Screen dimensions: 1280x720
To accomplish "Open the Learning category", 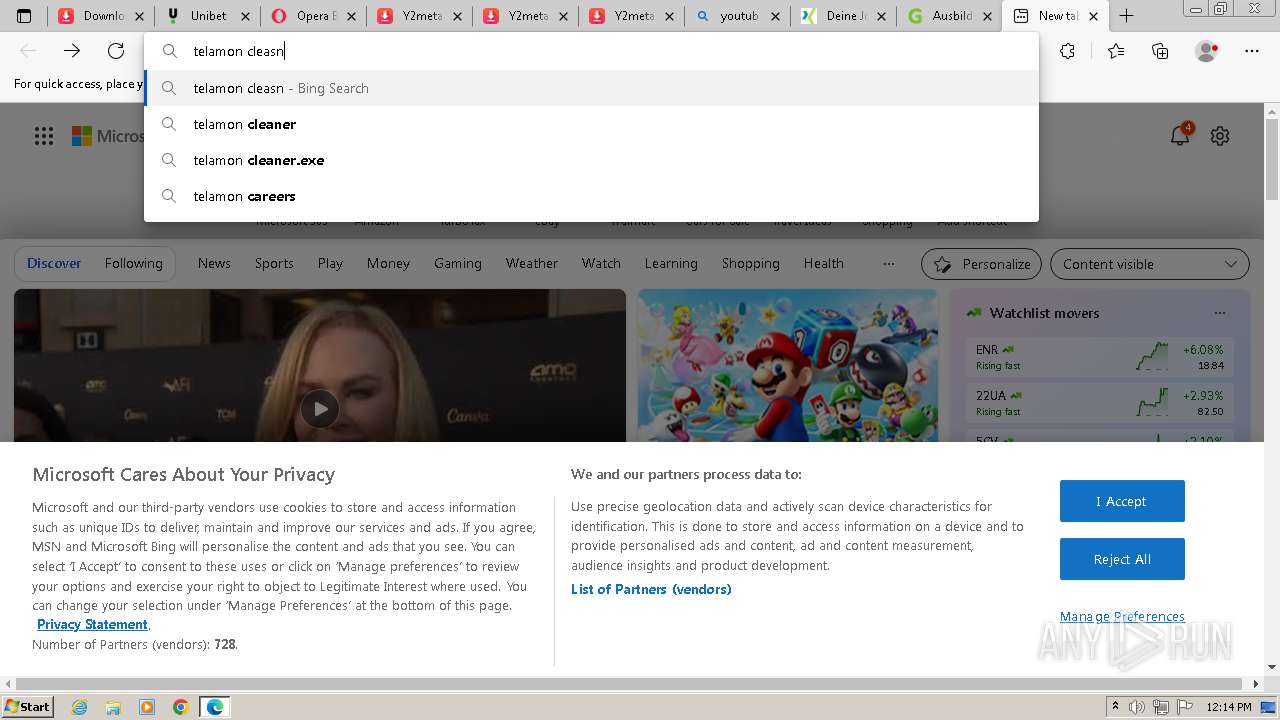I will pyautogui.click(x=671, y=264).
